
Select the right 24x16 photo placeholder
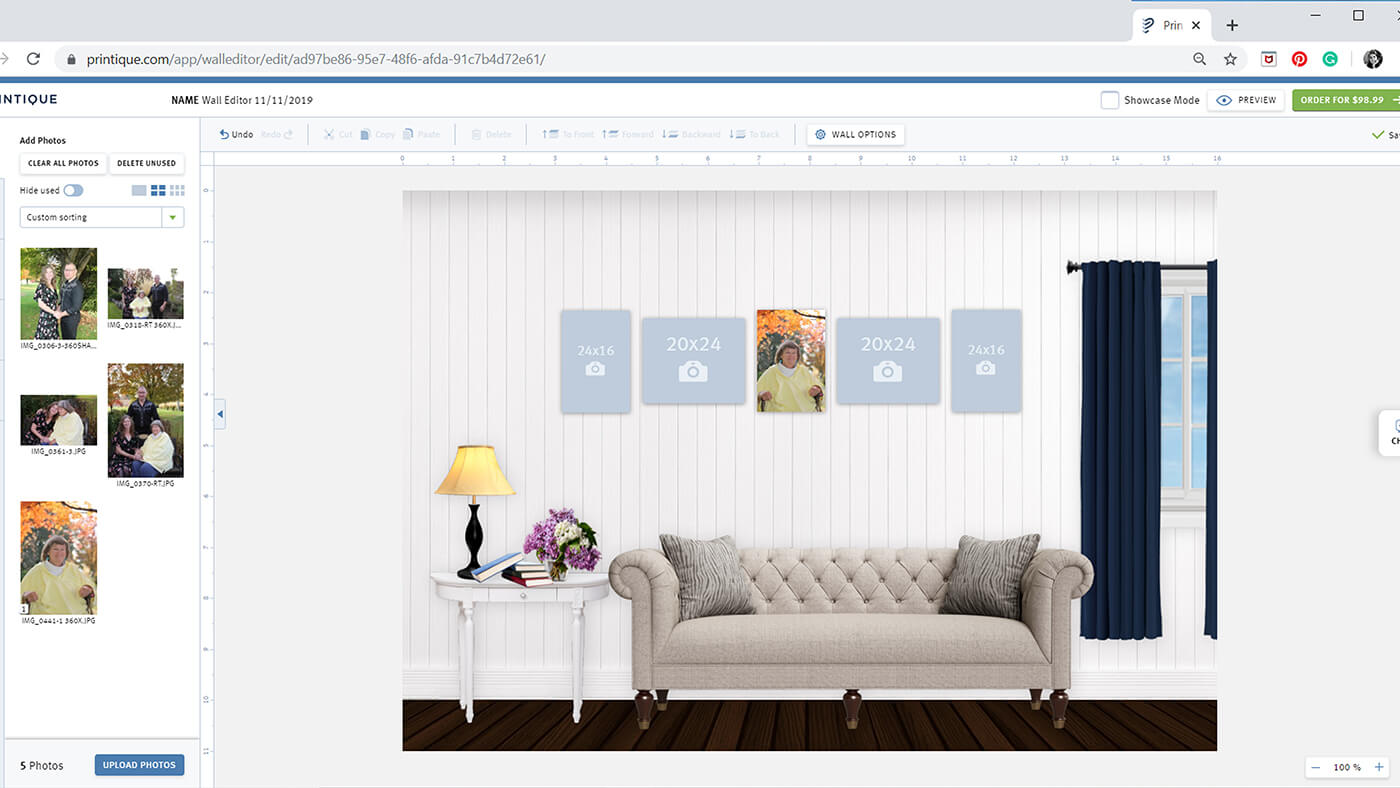pyautogui.click(x=986, y=361)
